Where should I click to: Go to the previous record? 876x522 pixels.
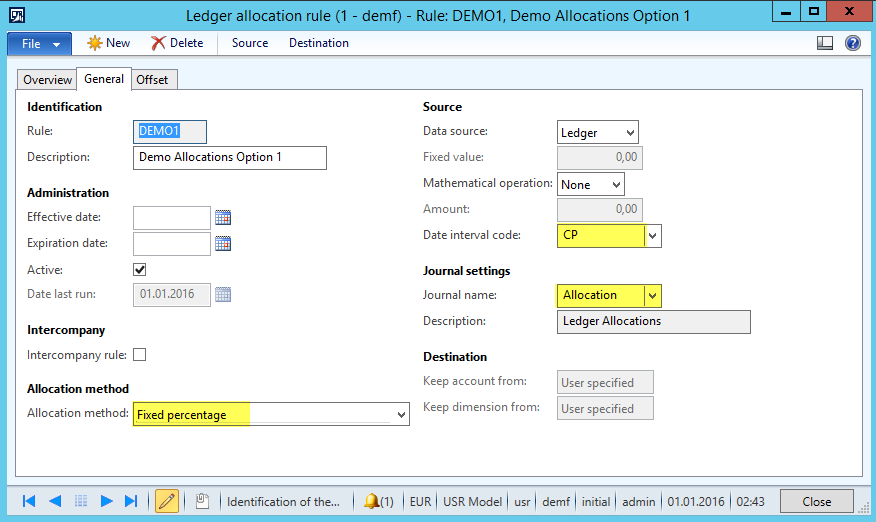pyautogui.click(x=55, y=501)
